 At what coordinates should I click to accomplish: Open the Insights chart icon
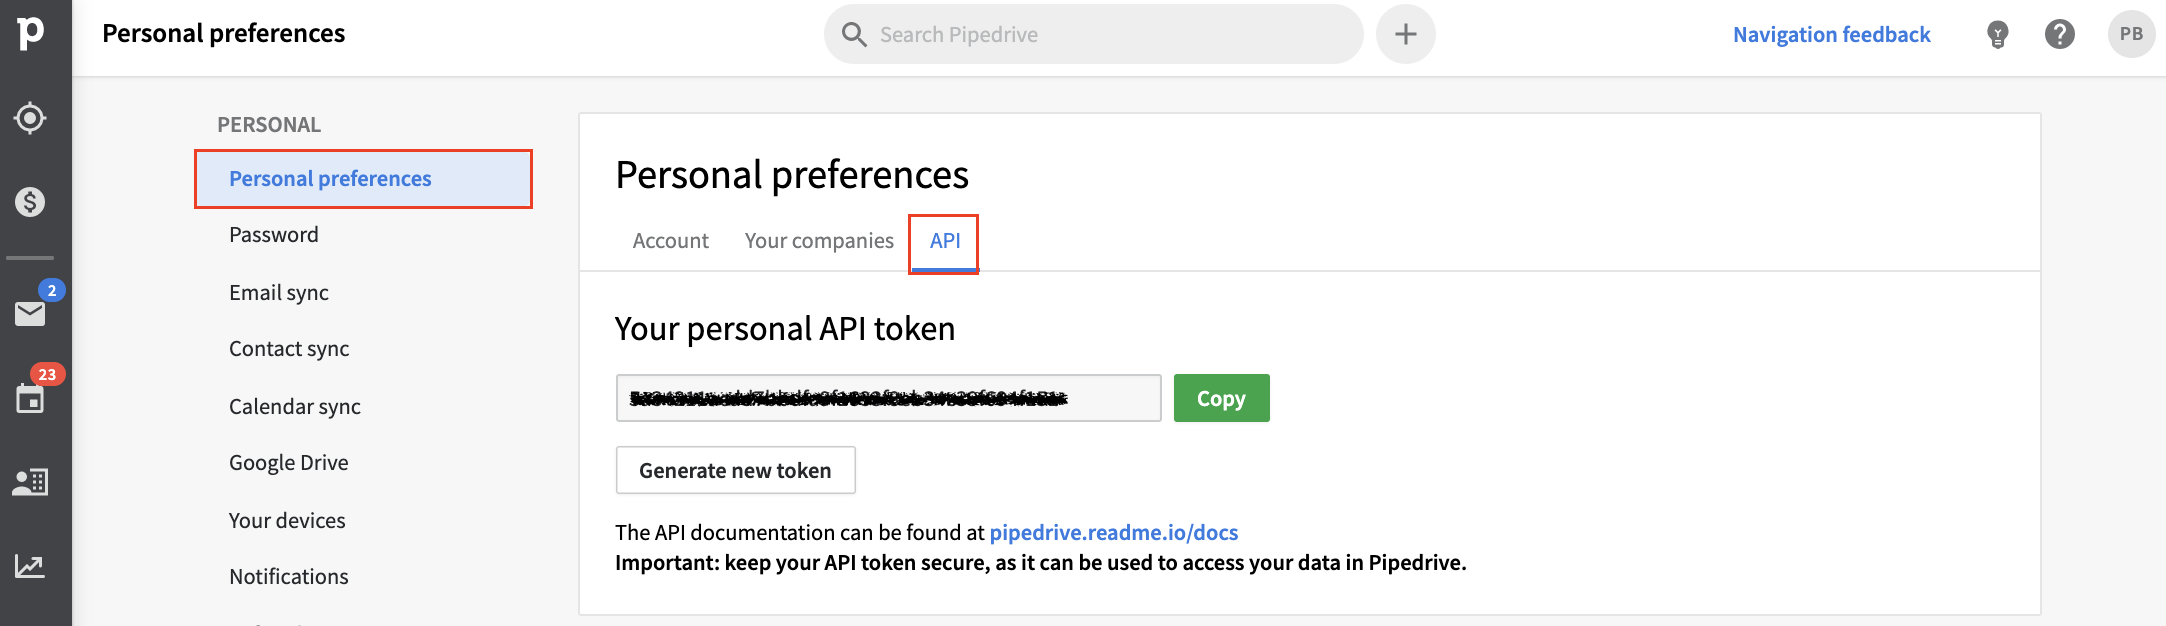click(30, 566)
